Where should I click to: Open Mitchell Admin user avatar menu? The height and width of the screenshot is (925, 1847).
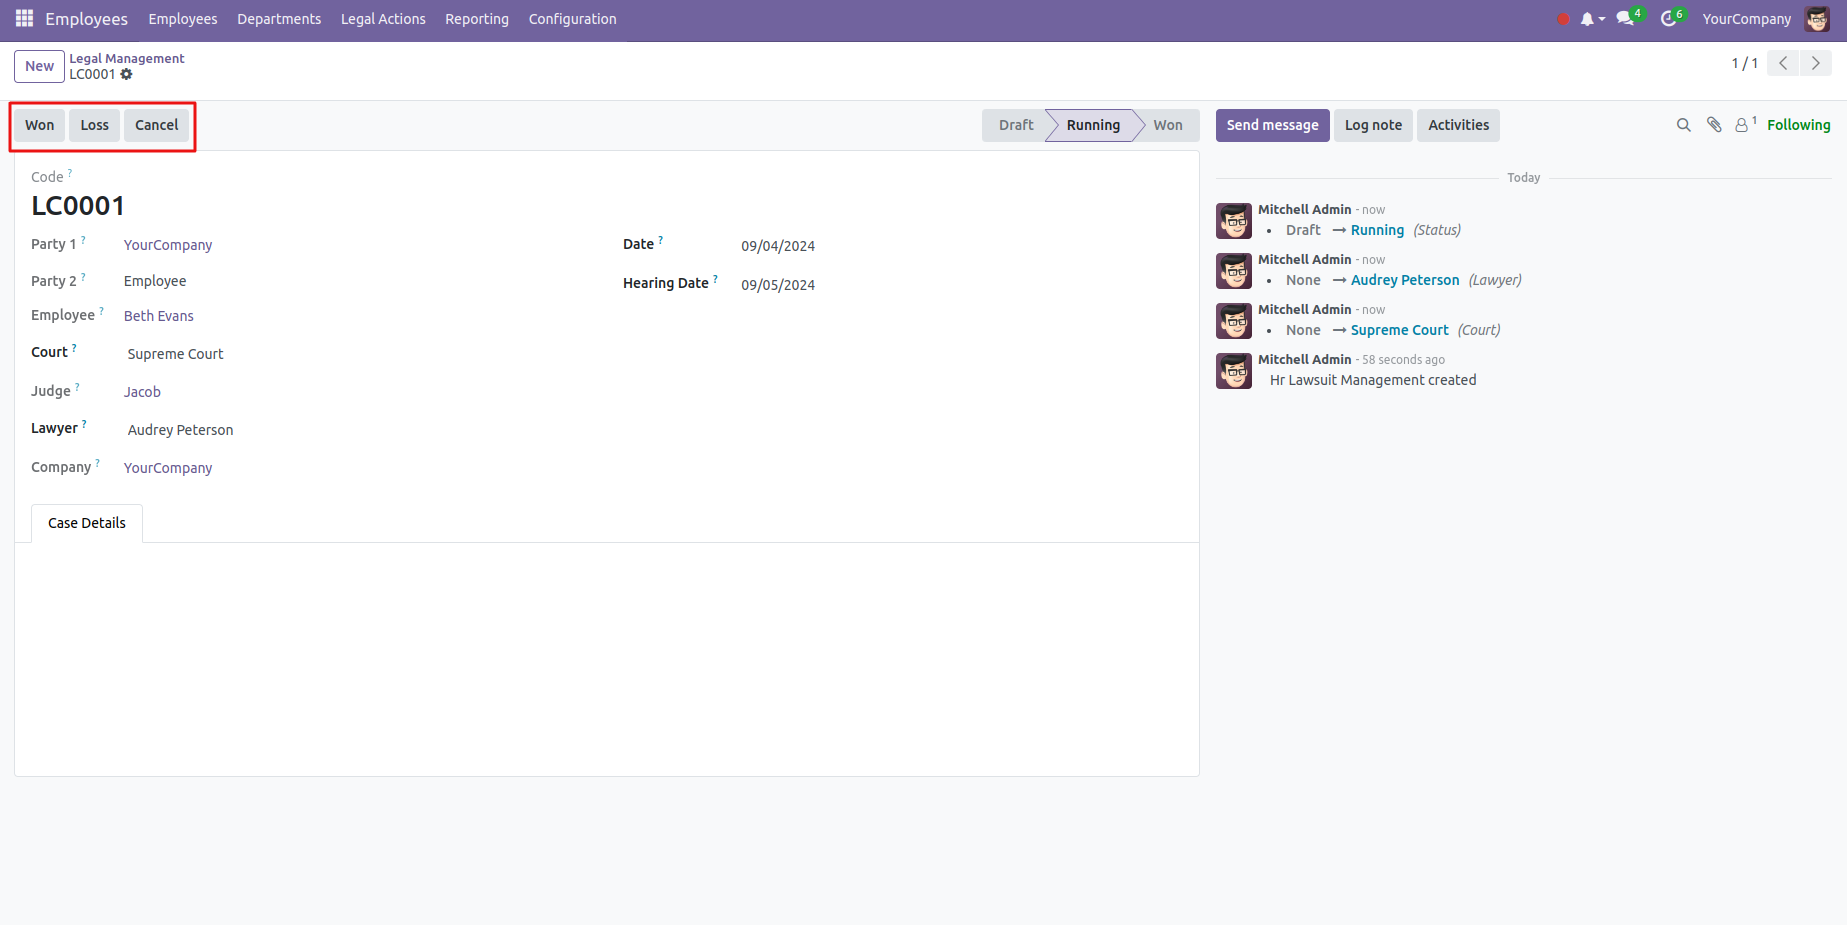pos(1817,19)
